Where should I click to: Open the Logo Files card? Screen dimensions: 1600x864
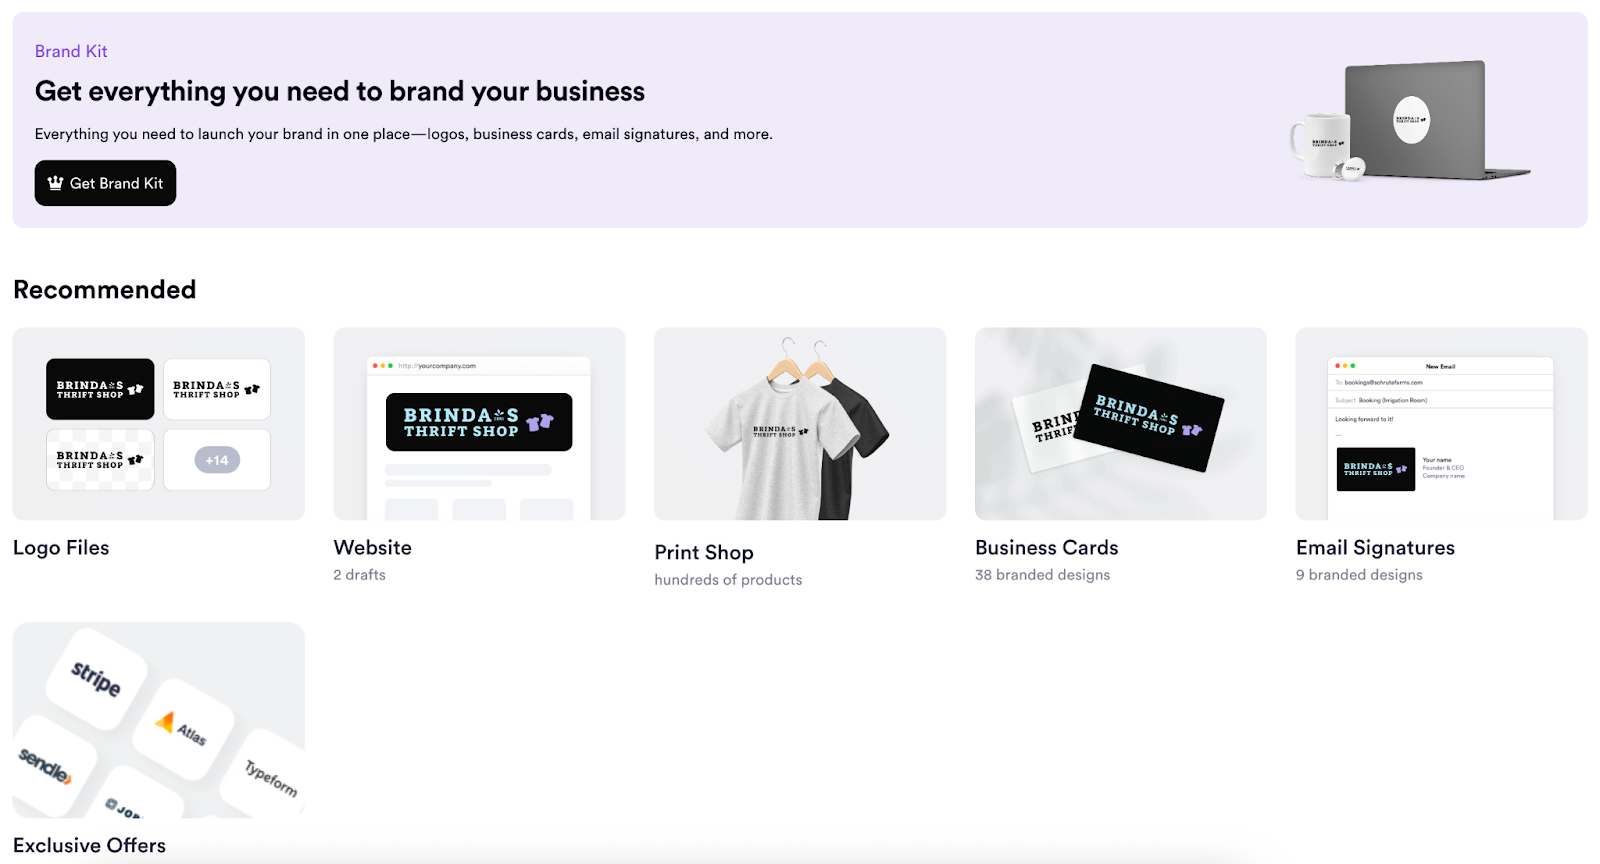point(157,423)
